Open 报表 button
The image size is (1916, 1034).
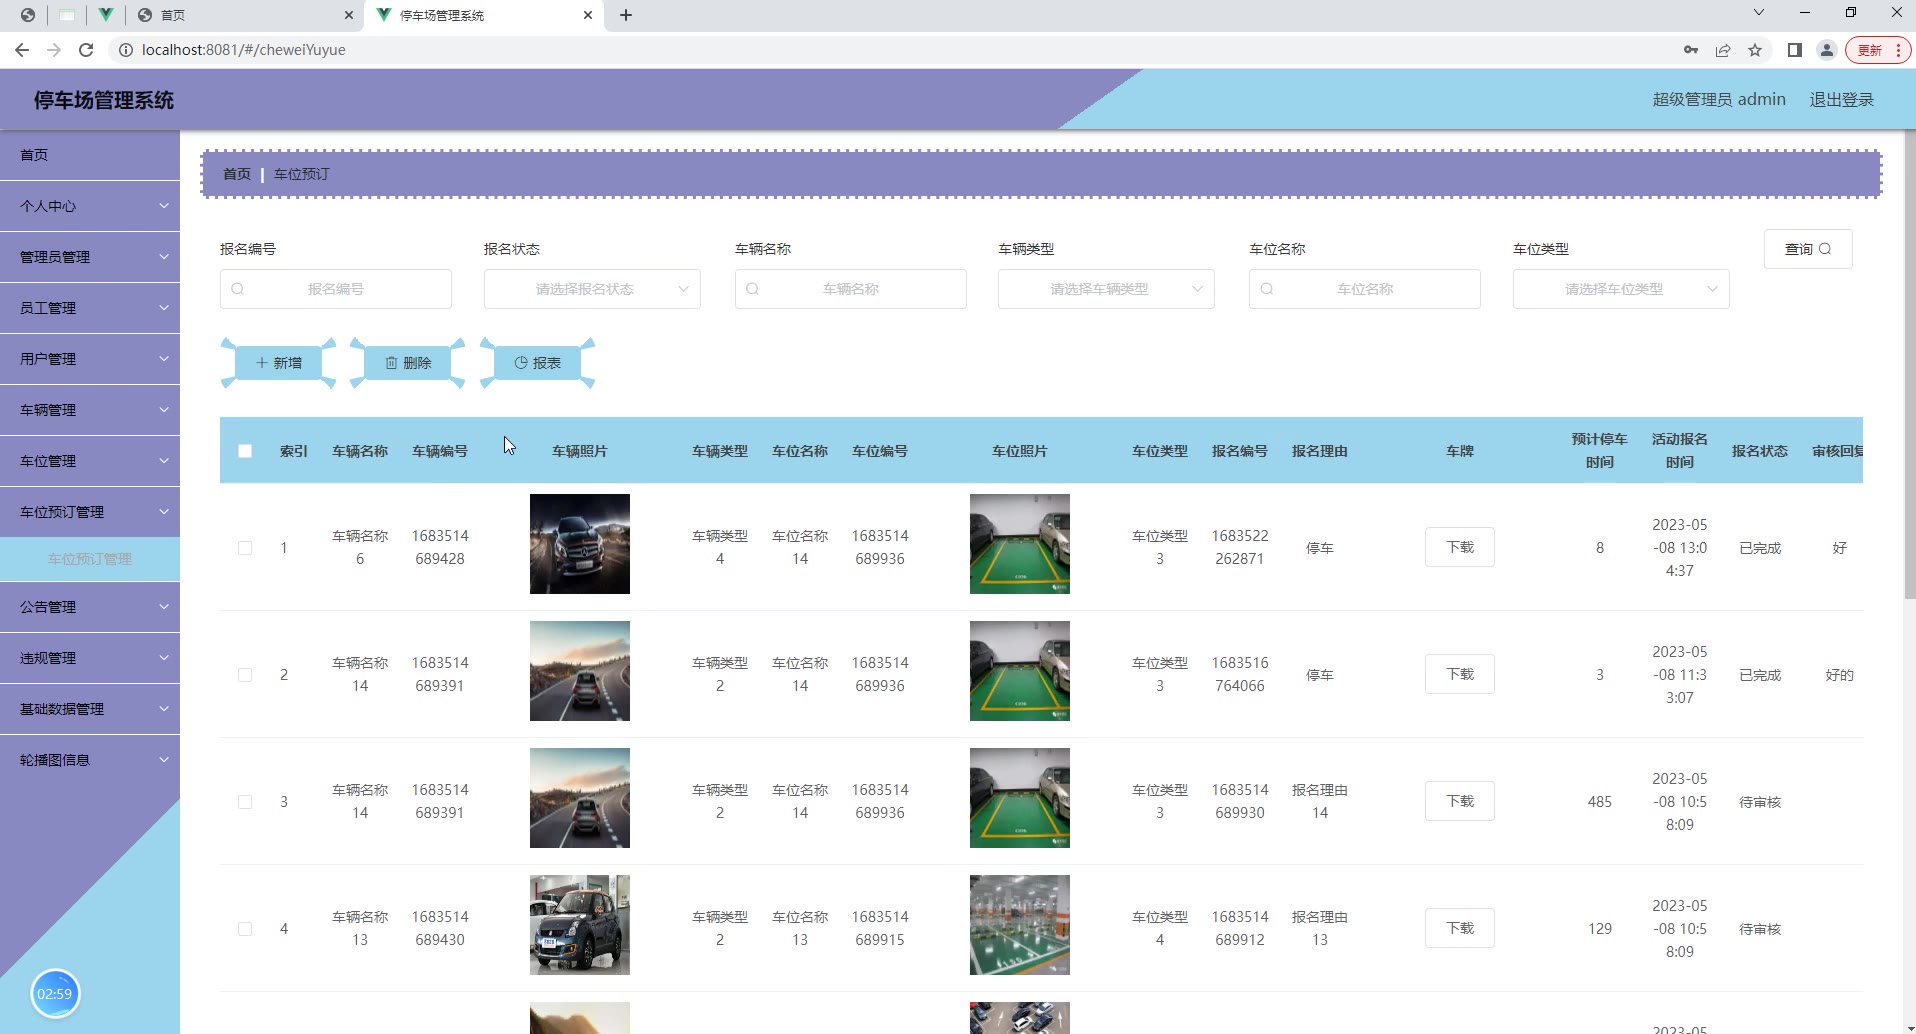click(x=538, y=363)
